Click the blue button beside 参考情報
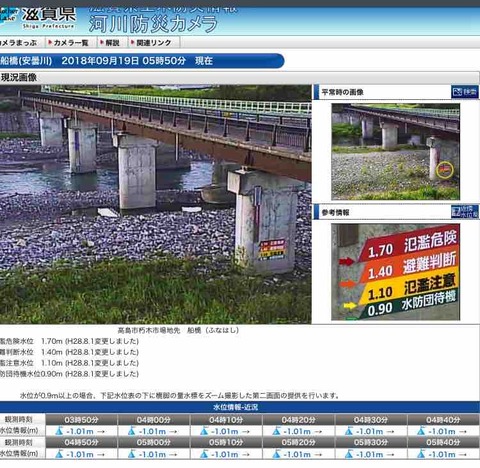The width and height of the screenshot is (480, 468). (x=465, y=212)
